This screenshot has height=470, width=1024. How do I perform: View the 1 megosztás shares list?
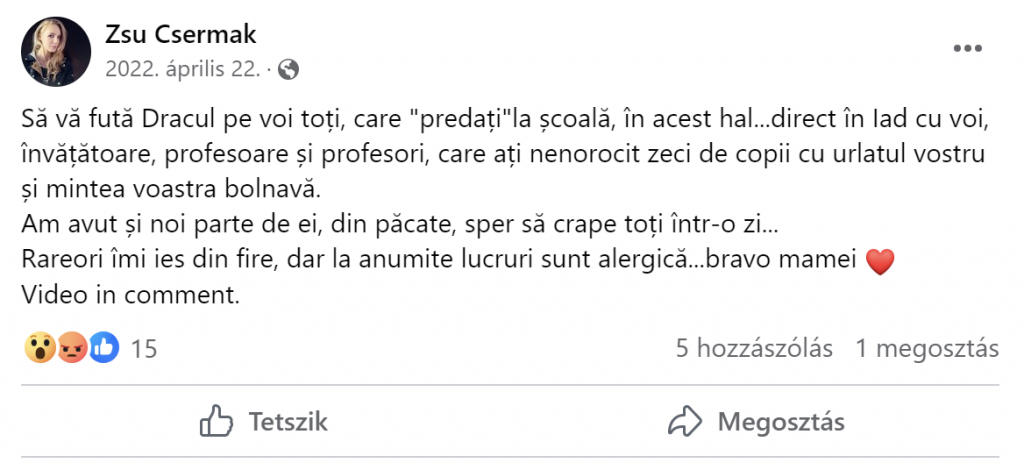pyautogui.click(x=927, y=349)
